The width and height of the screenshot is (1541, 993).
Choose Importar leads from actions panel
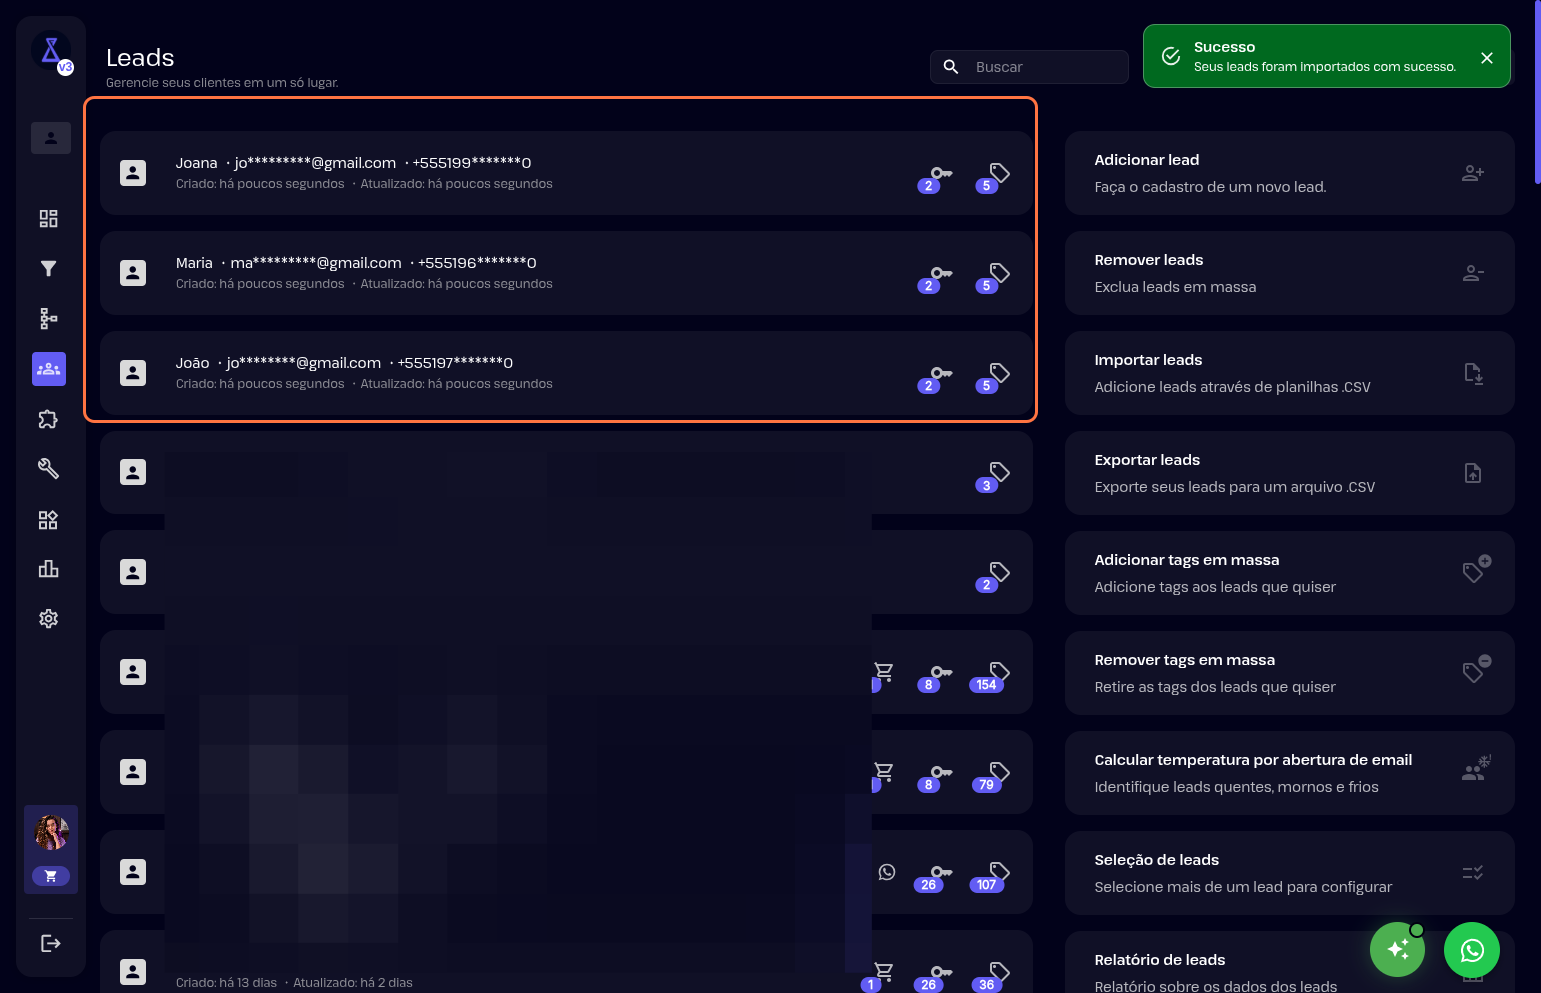(x=1288, y=373)
